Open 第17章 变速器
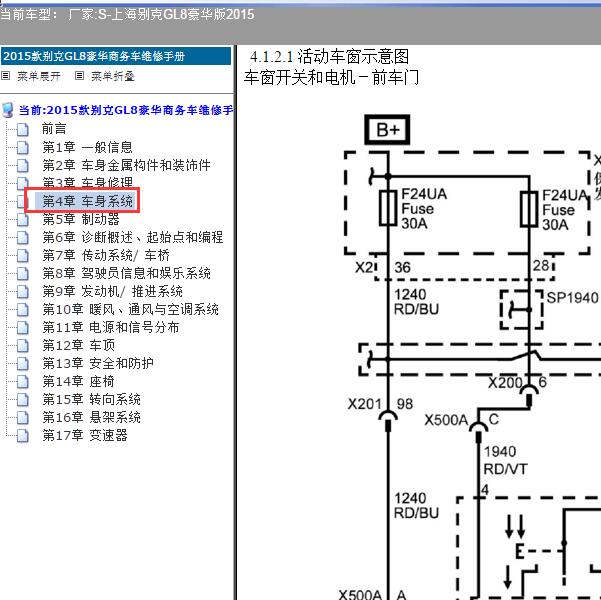 tap(85, 435)
